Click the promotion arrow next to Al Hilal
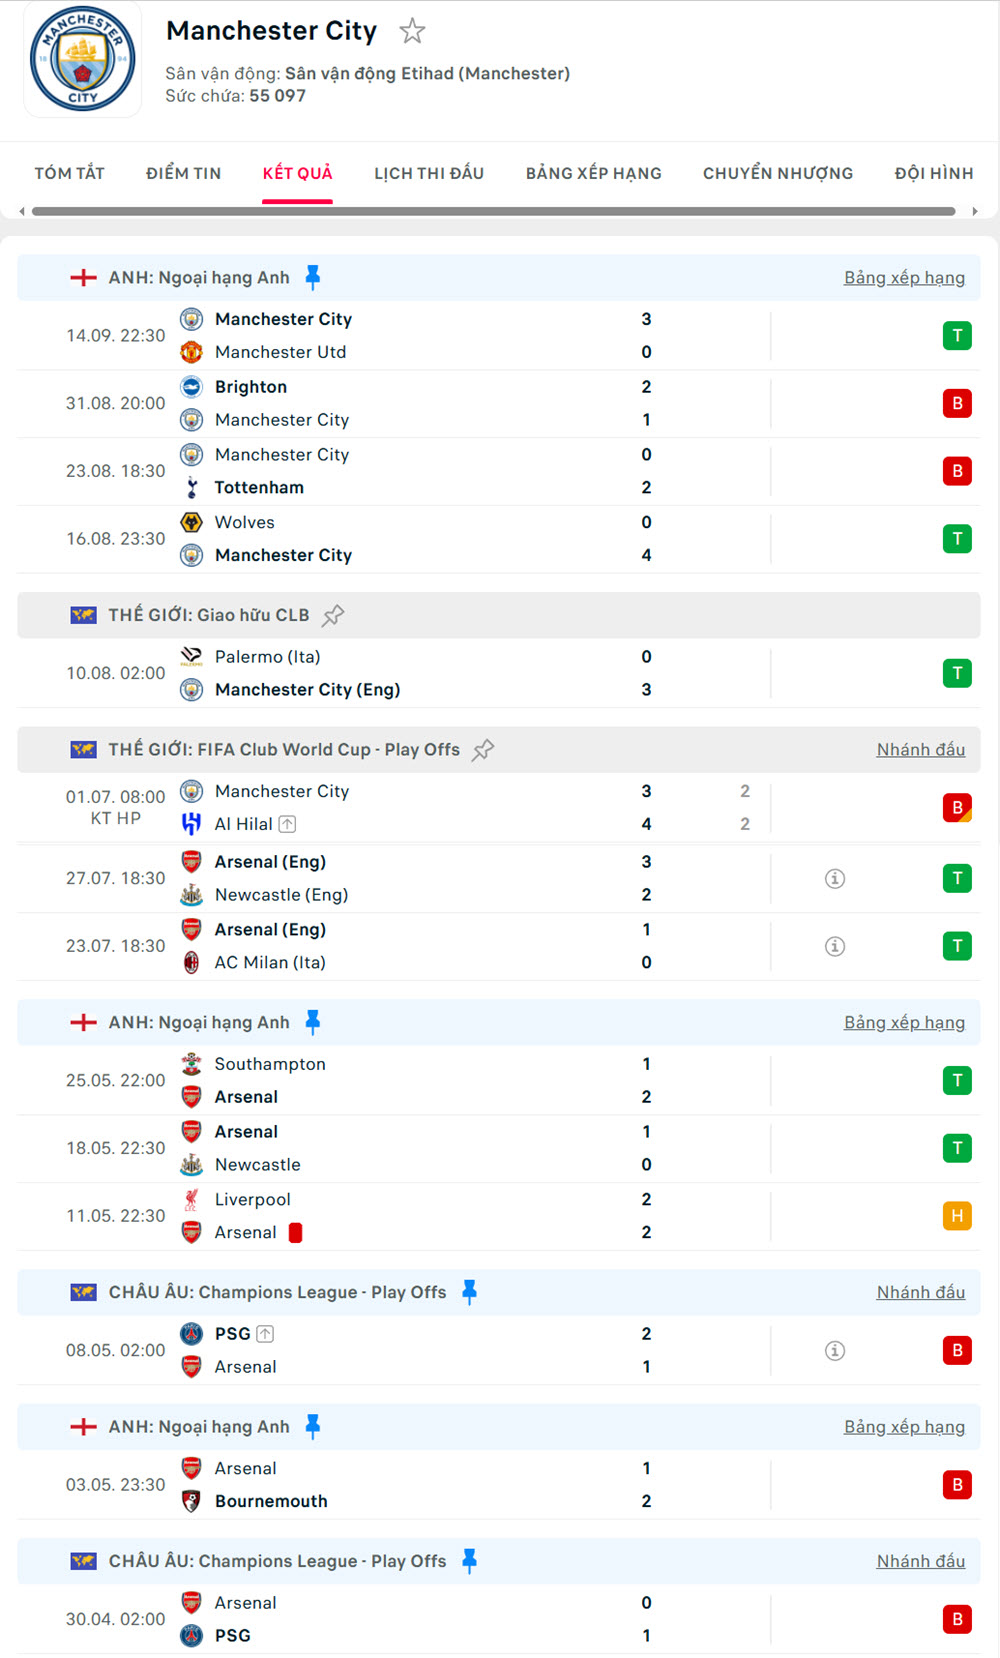This screenshot has height=1658, width=1000. [288, 823]
